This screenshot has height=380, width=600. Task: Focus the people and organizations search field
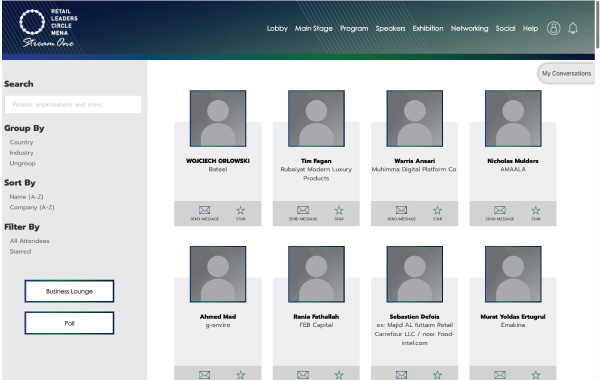tap(73, 104)
